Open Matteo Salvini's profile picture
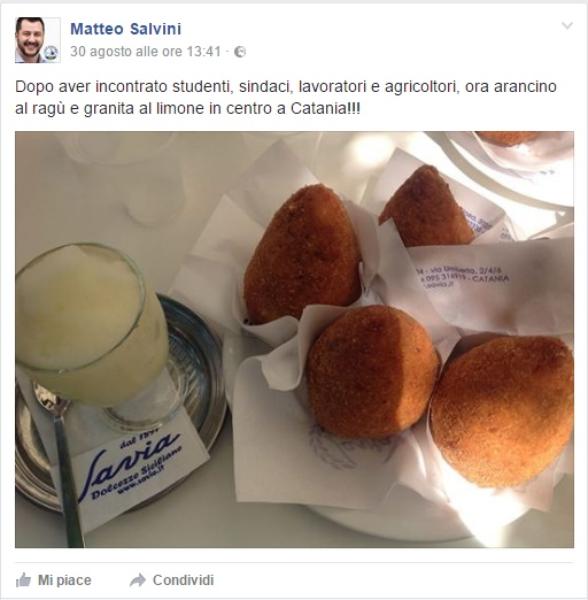 click(x=37, y=40)
